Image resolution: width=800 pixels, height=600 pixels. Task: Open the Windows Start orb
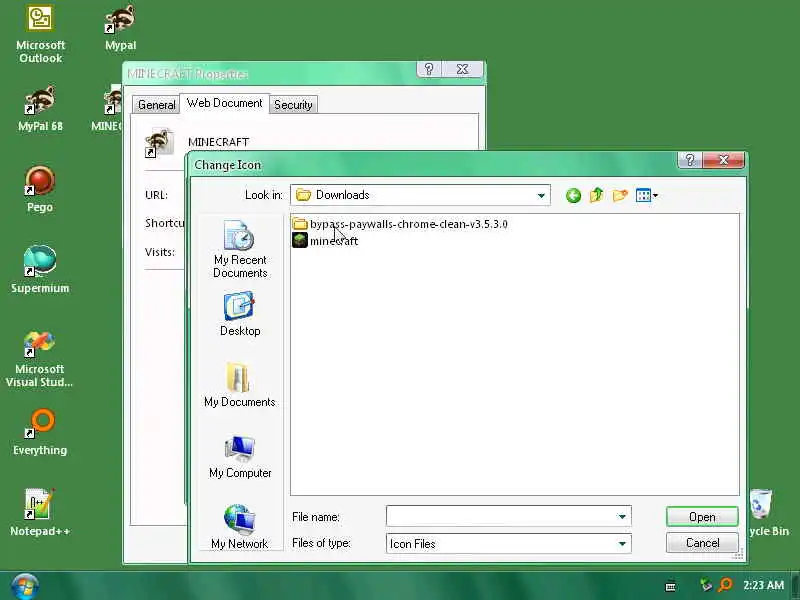click(x=24, y=586)
